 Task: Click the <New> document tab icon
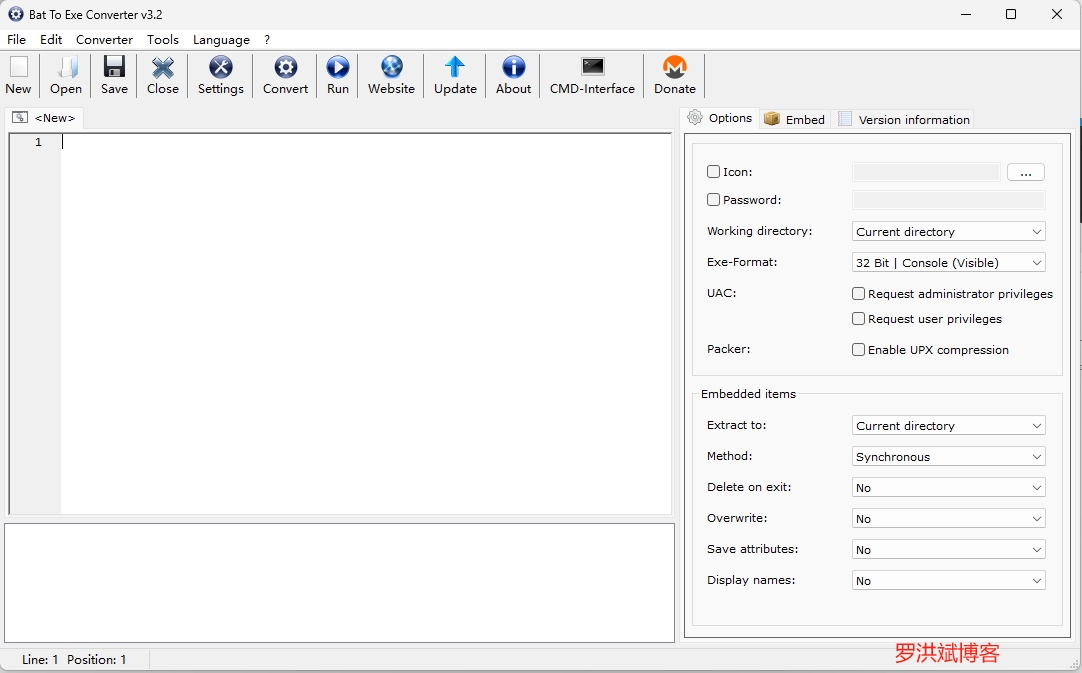pyautogui.click(x=20, y=117)
